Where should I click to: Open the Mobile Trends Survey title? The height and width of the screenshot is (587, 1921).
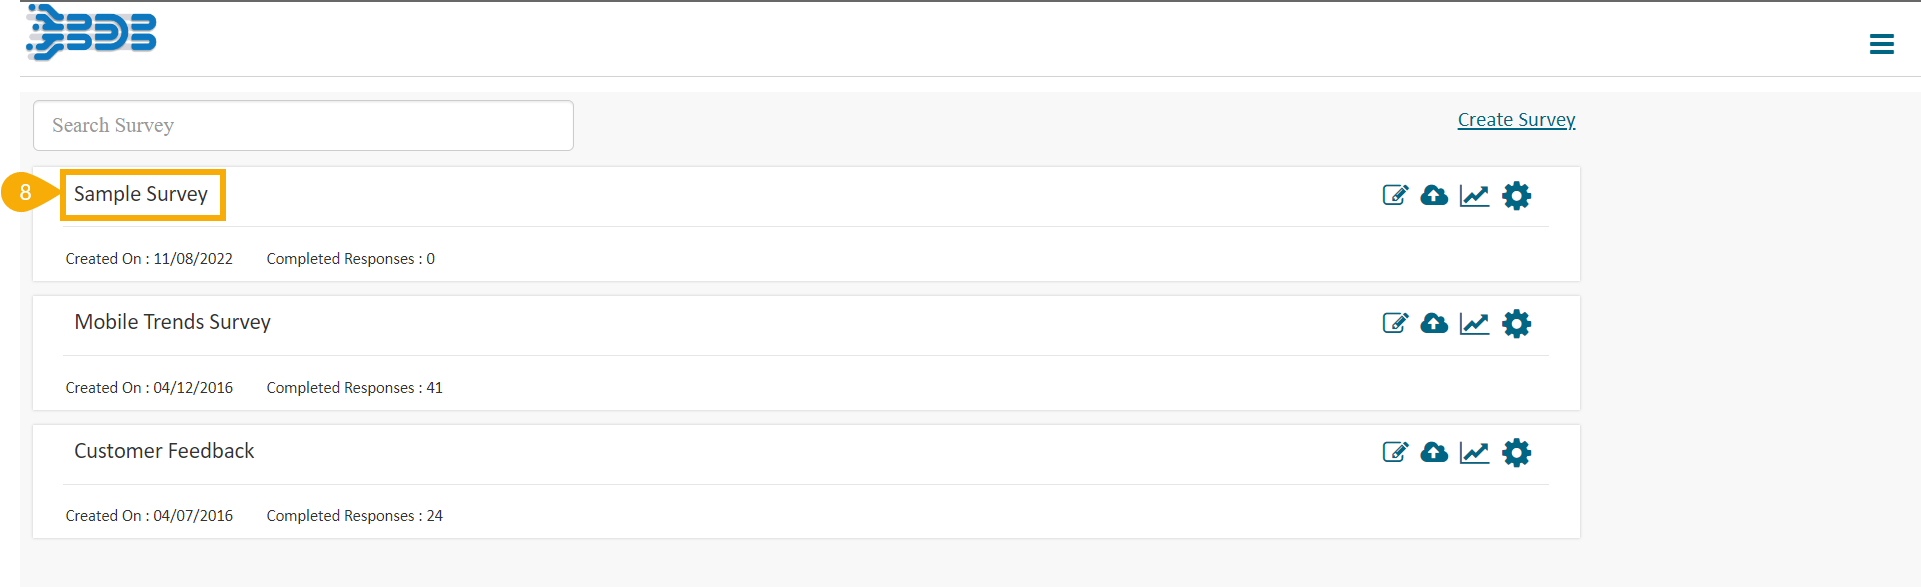click(x=173, y=322)
